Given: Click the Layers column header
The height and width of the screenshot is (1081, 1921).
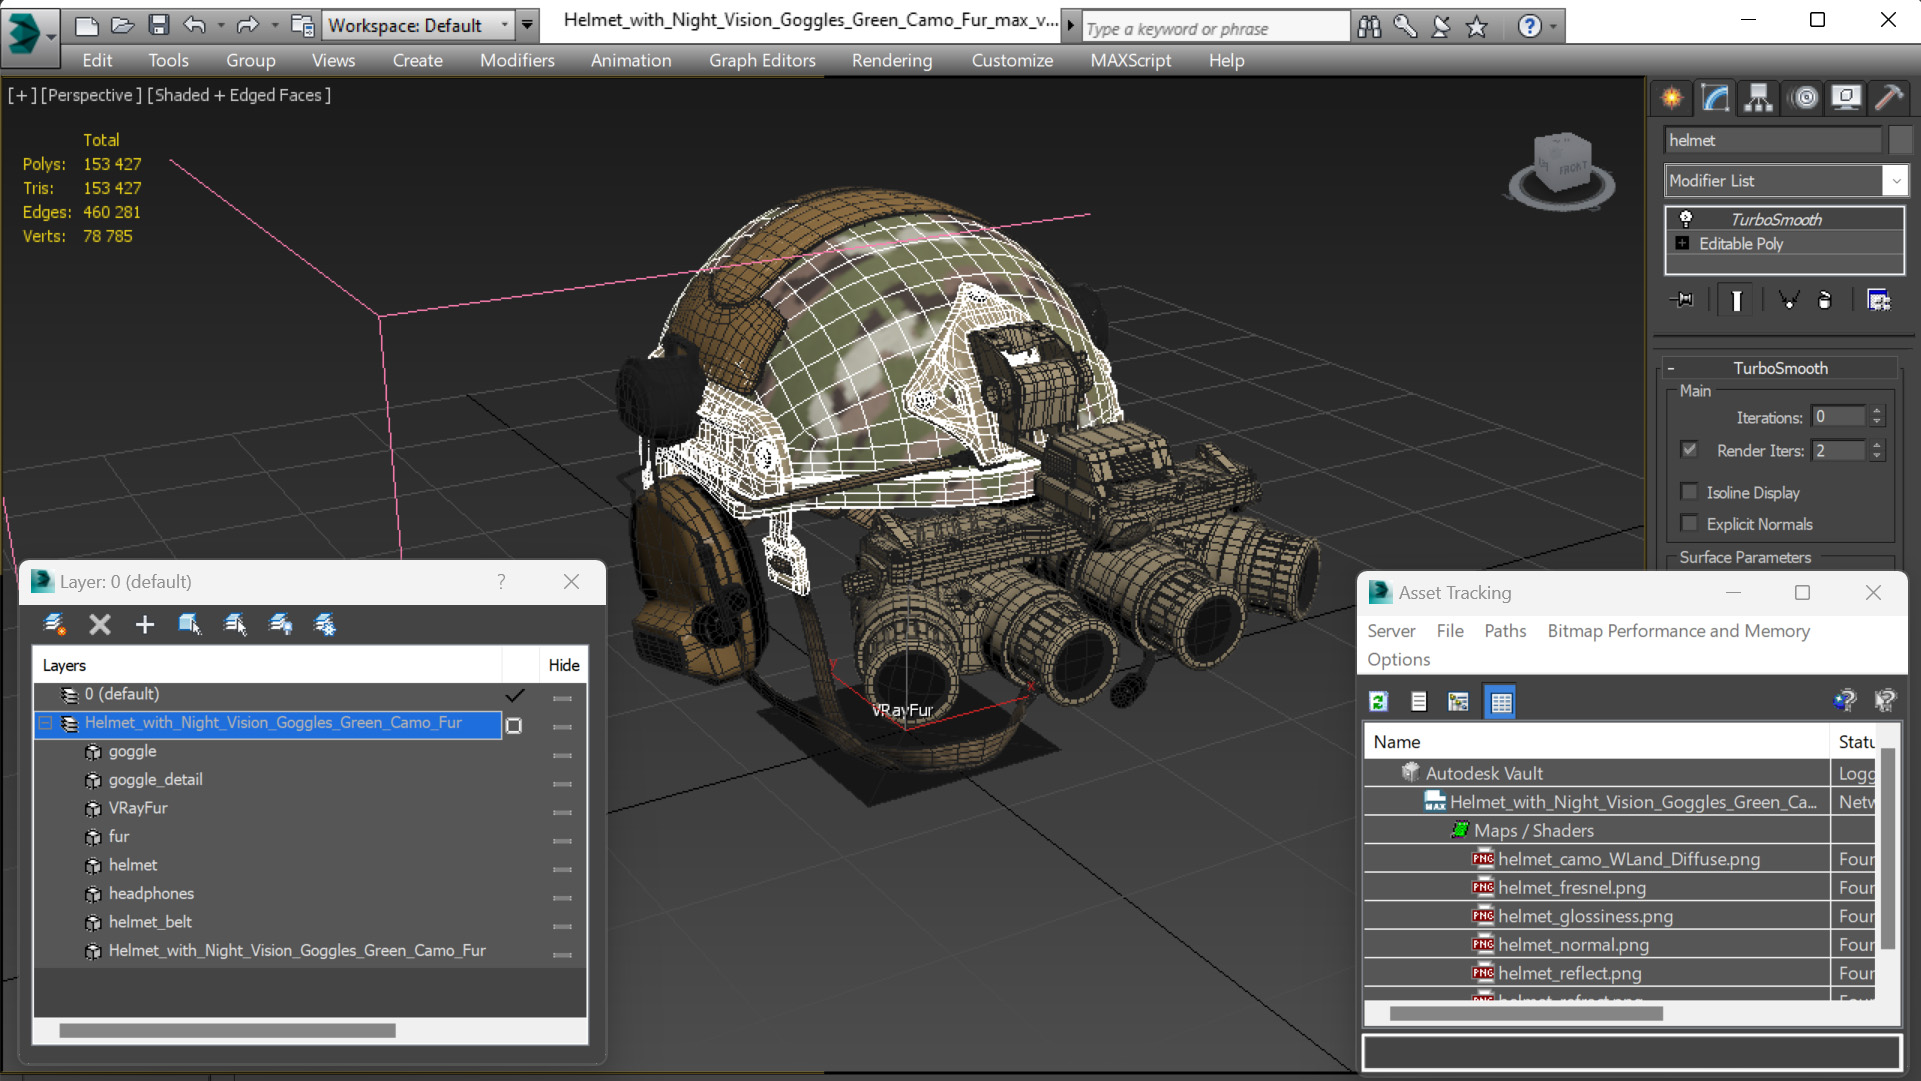Looking at the screenshot, I should 268,665.
